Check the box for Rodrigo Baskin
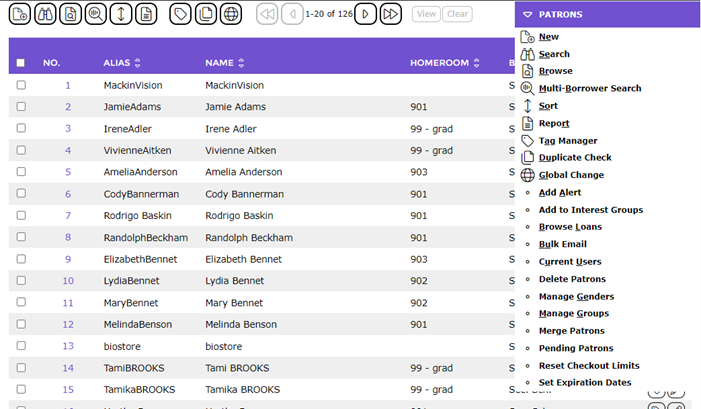701x409 pixels. [21, 215]
